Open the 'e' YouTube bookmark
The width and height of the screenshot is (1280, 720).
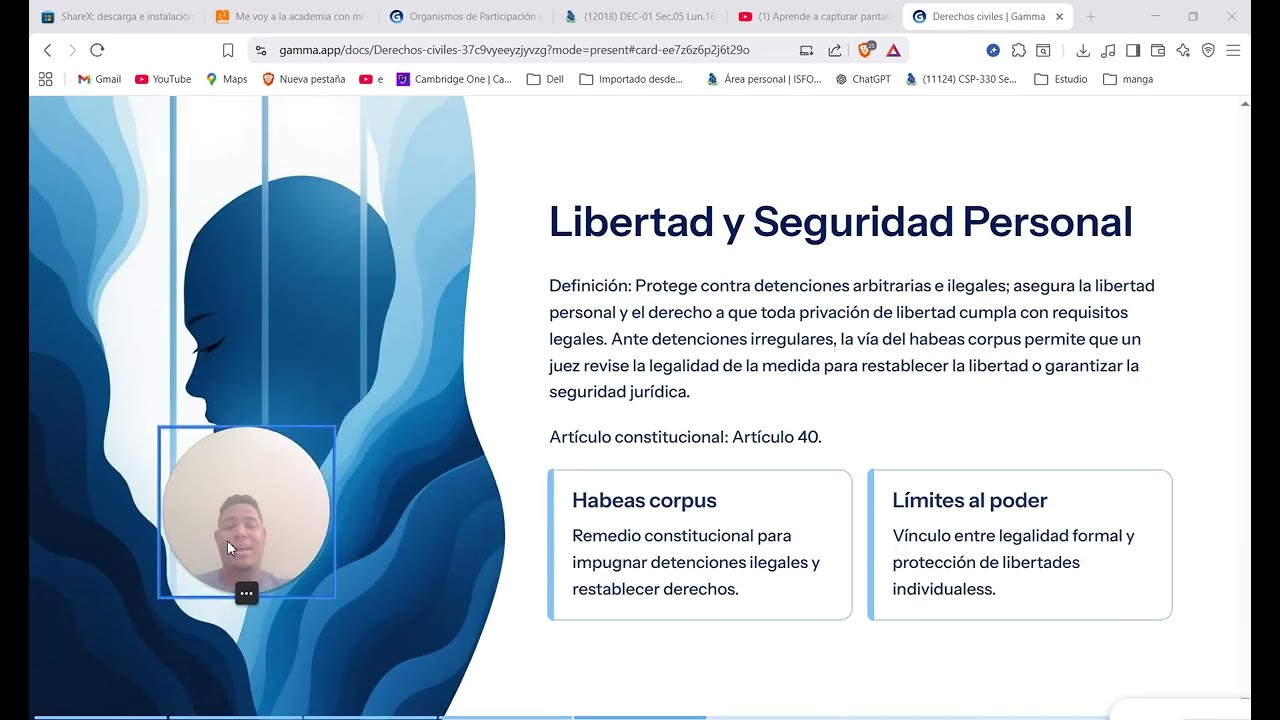[371, 79]
